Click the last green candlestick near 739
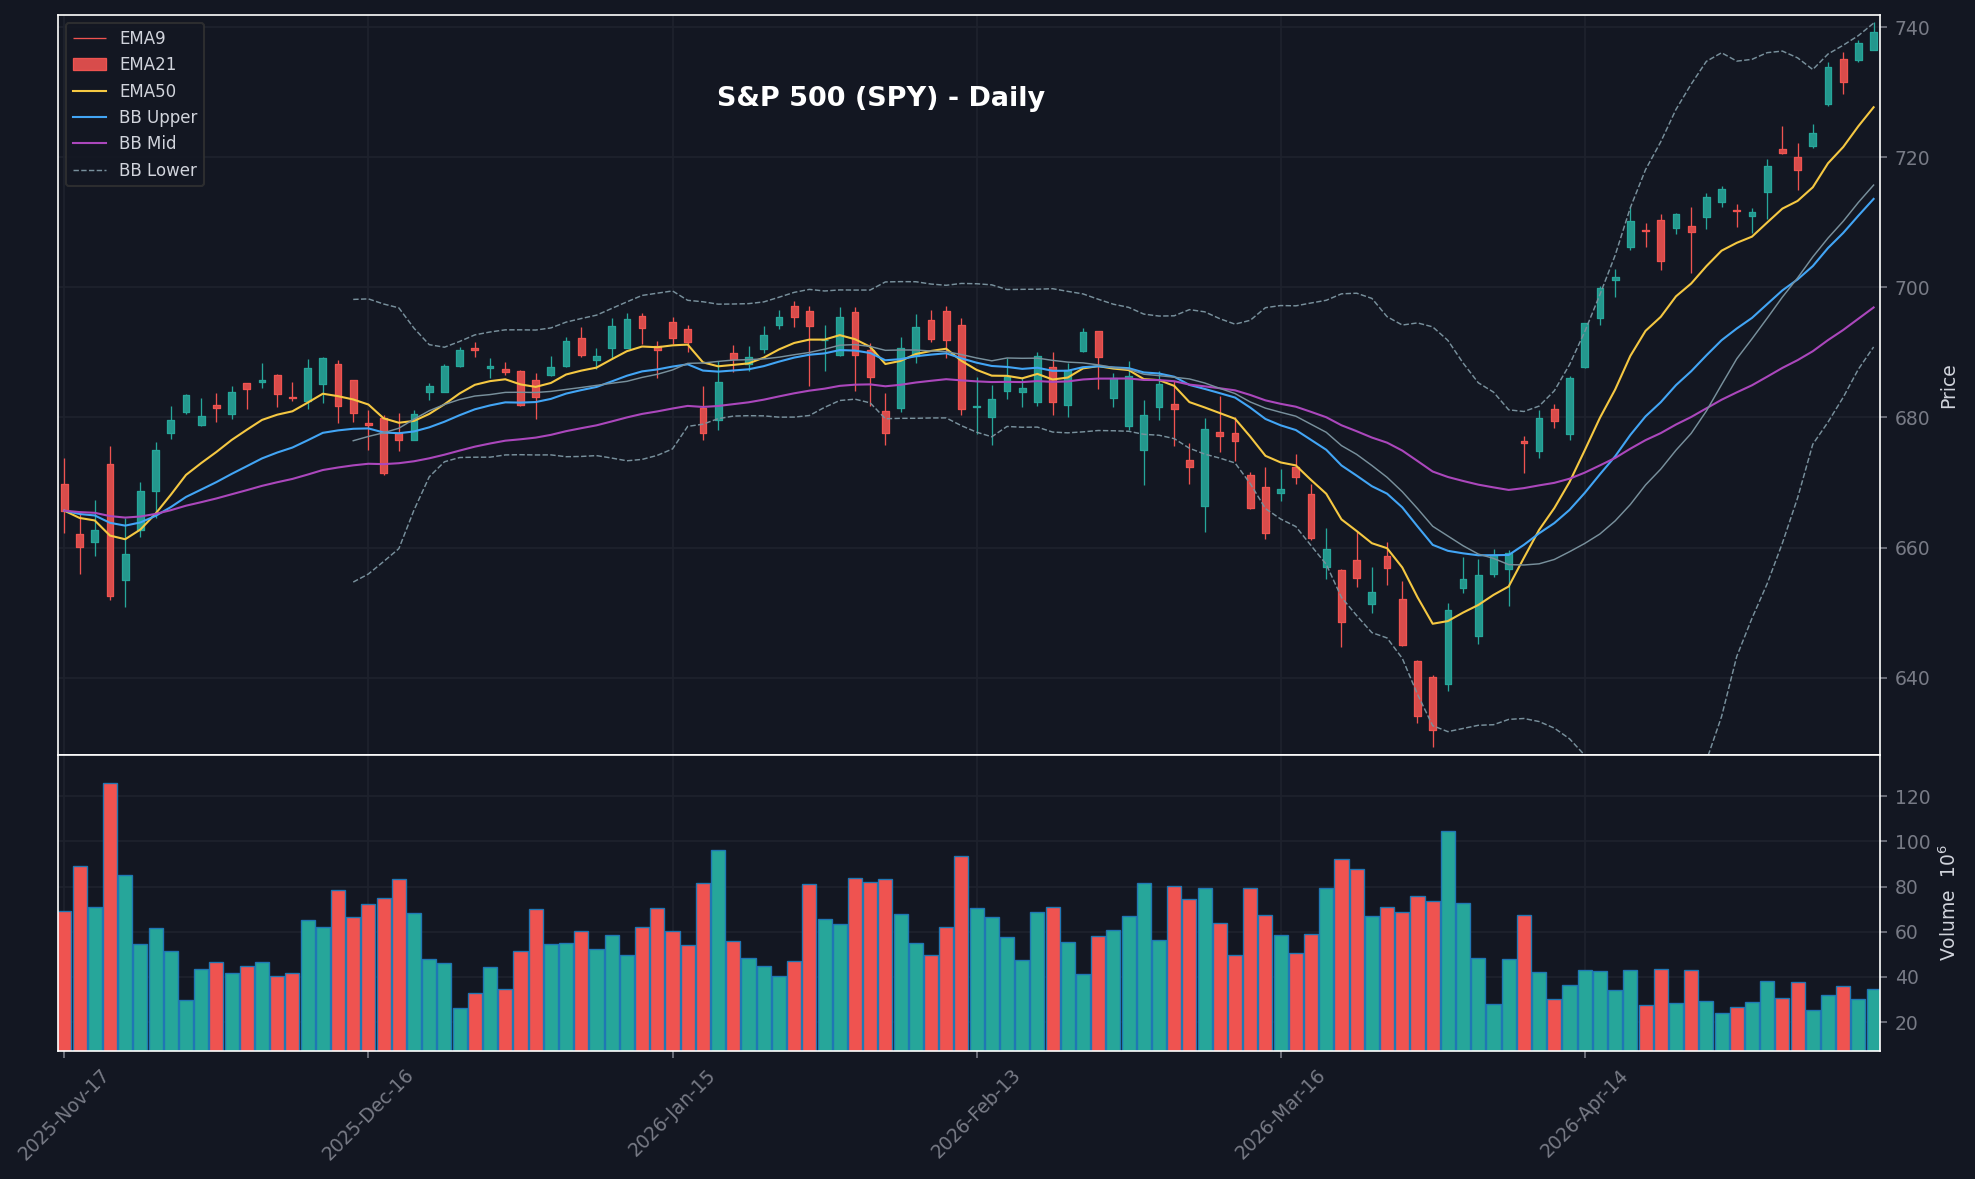 click(1874, 41)
